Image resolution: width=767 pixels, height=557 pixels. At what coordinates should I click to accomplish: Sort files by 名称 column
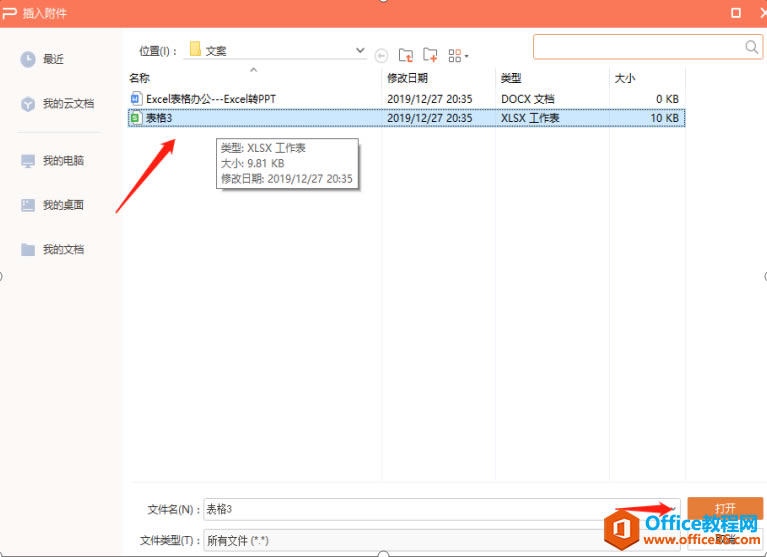[139, 78]
